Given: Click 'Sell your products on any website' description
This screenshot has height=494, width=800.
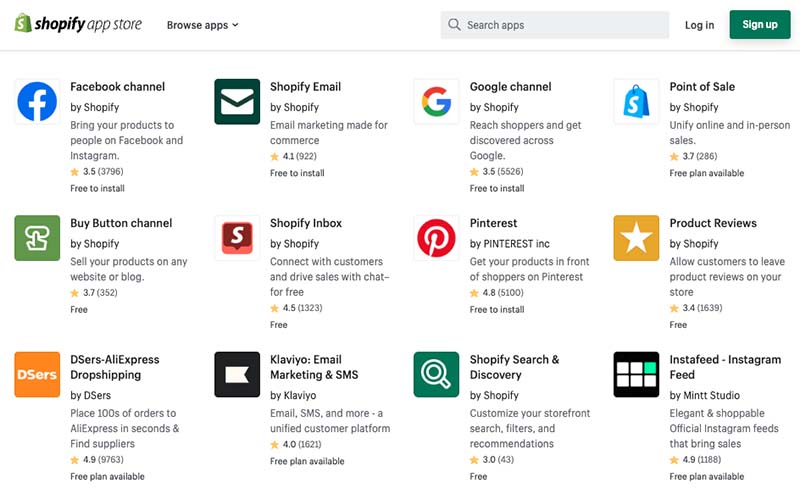Looking at the screenshot, I should (x=129, y=269).
